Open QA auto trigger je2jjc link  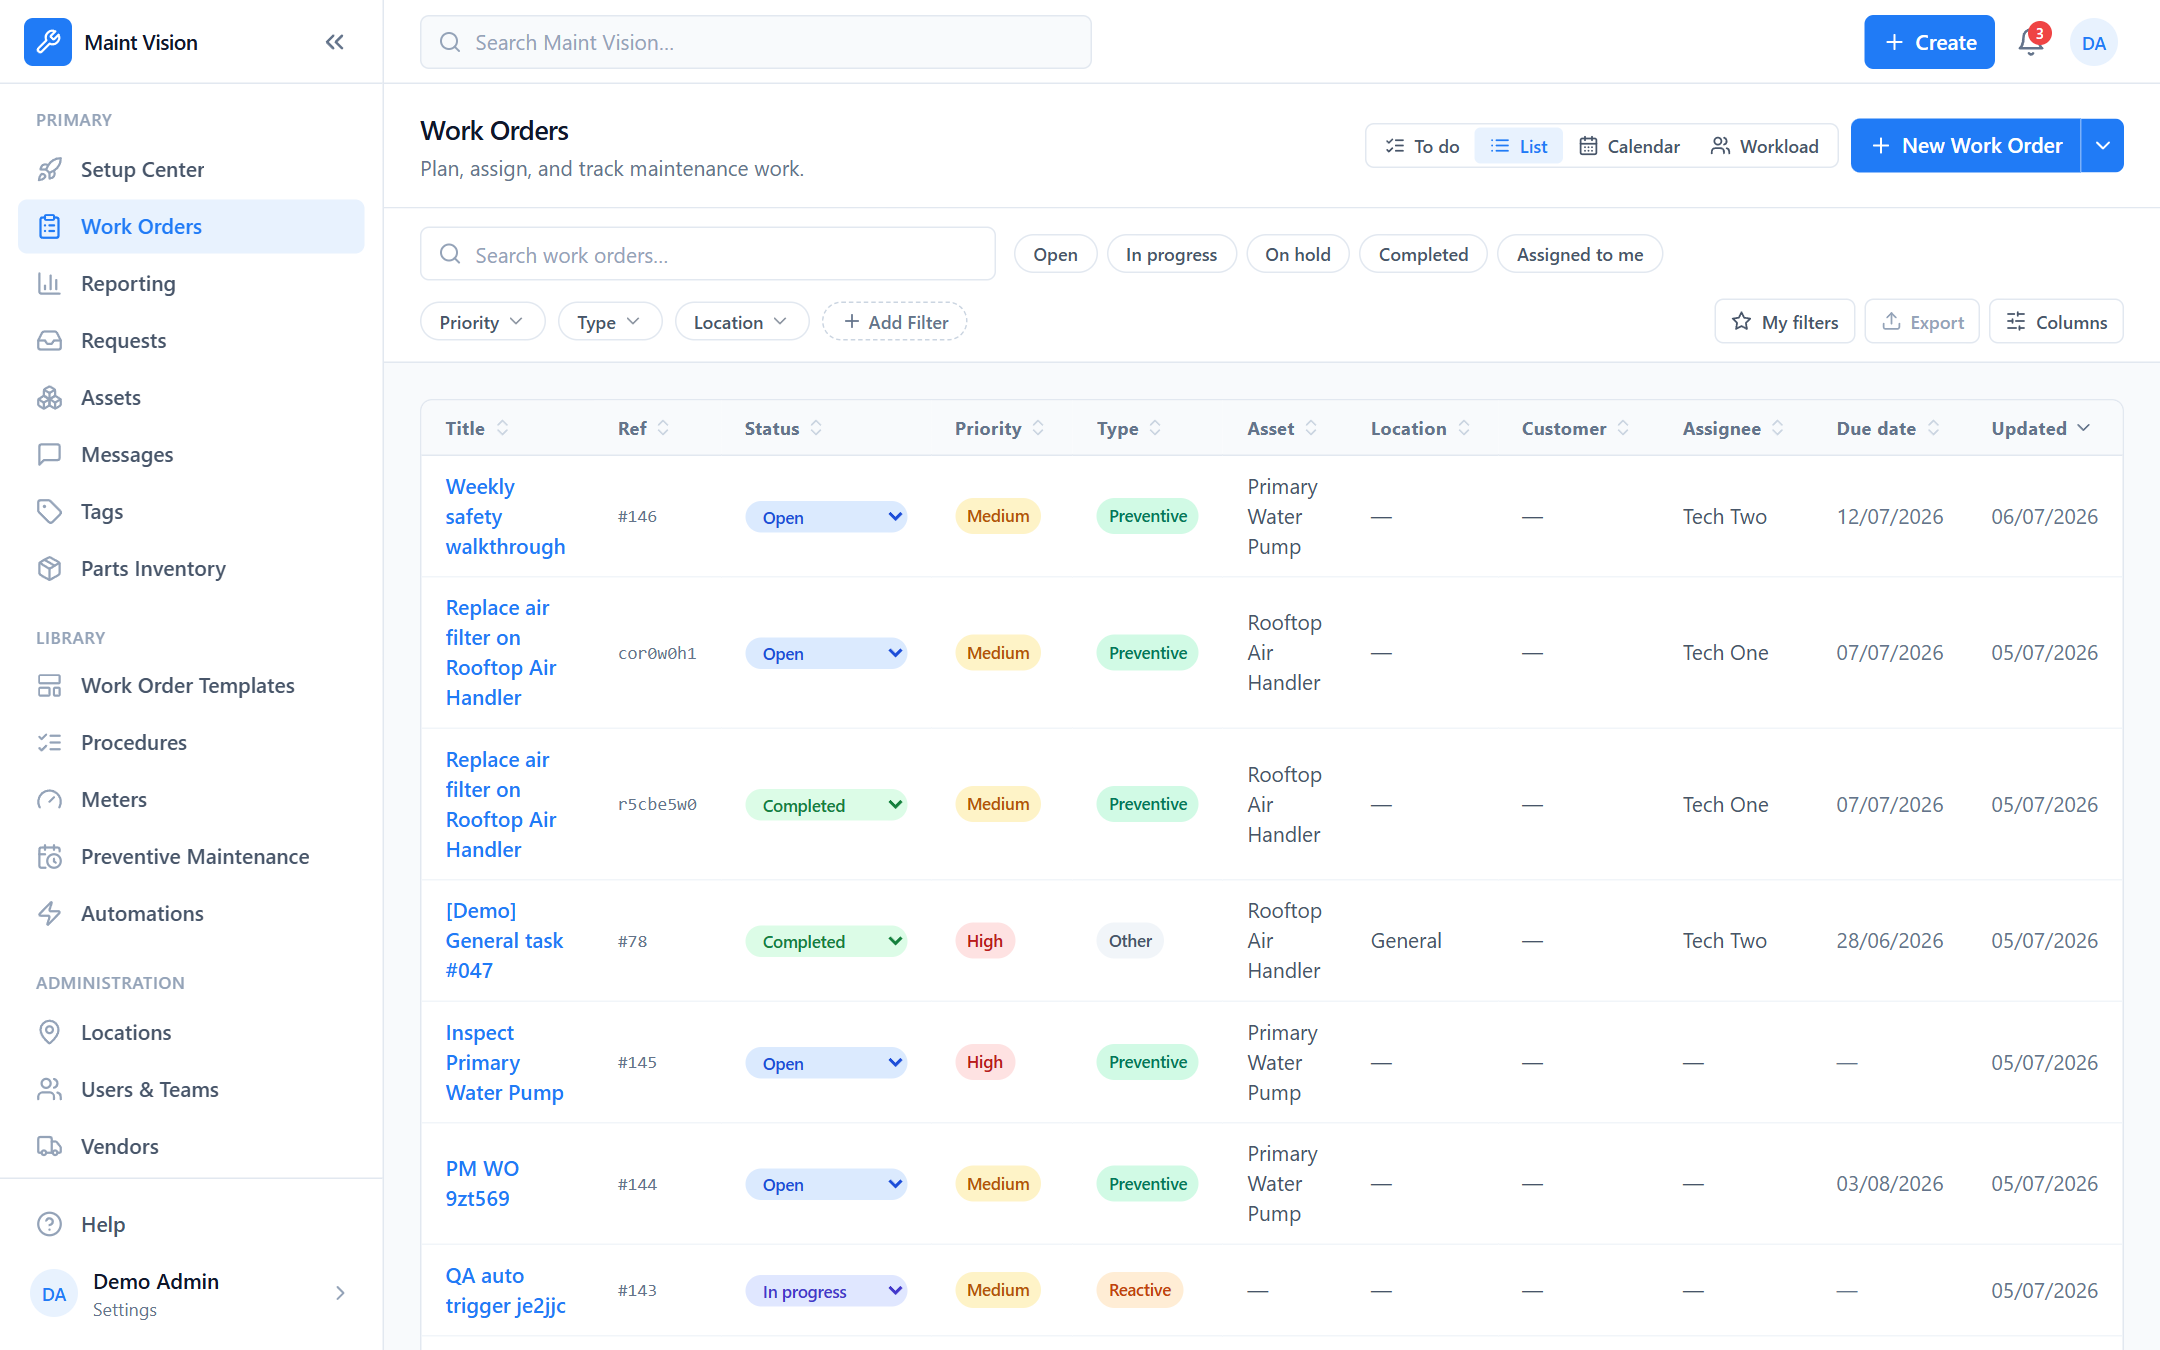tap(506, 1290)
